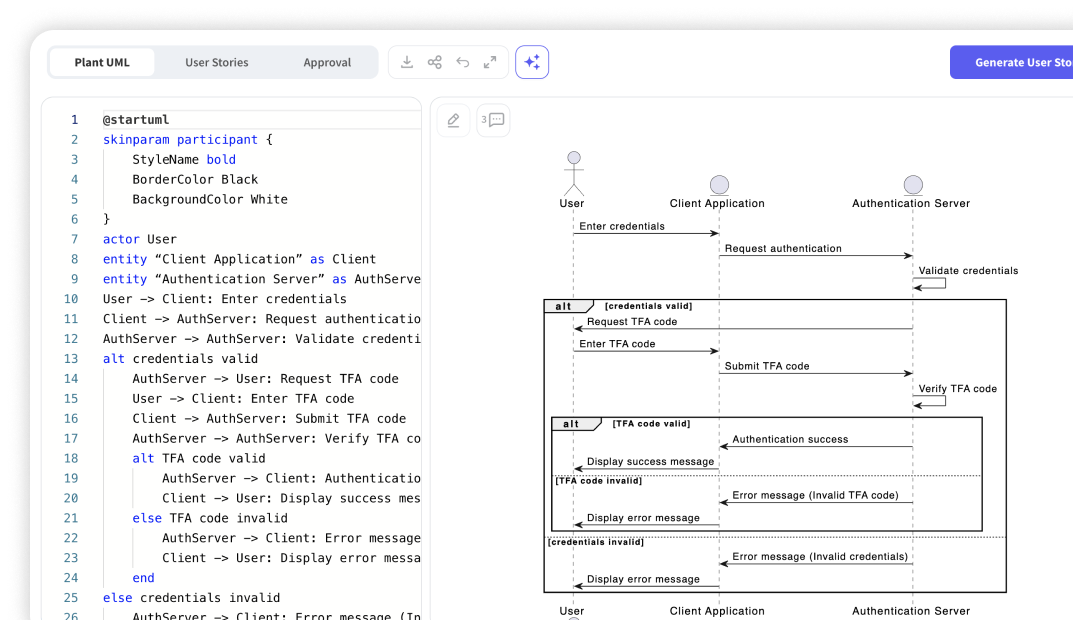Select the edit pencil icon on diagram

point(453,119)
